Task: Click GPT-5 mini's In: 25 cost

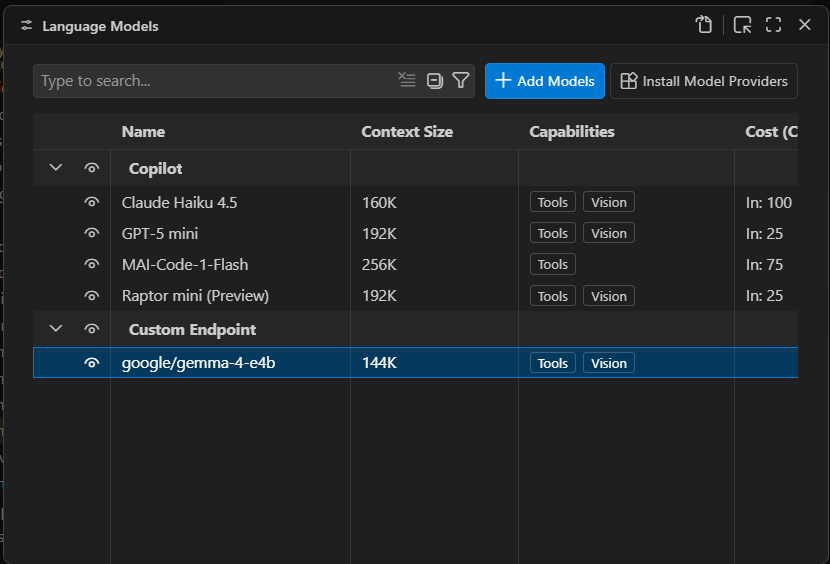Action: [764, 234]
